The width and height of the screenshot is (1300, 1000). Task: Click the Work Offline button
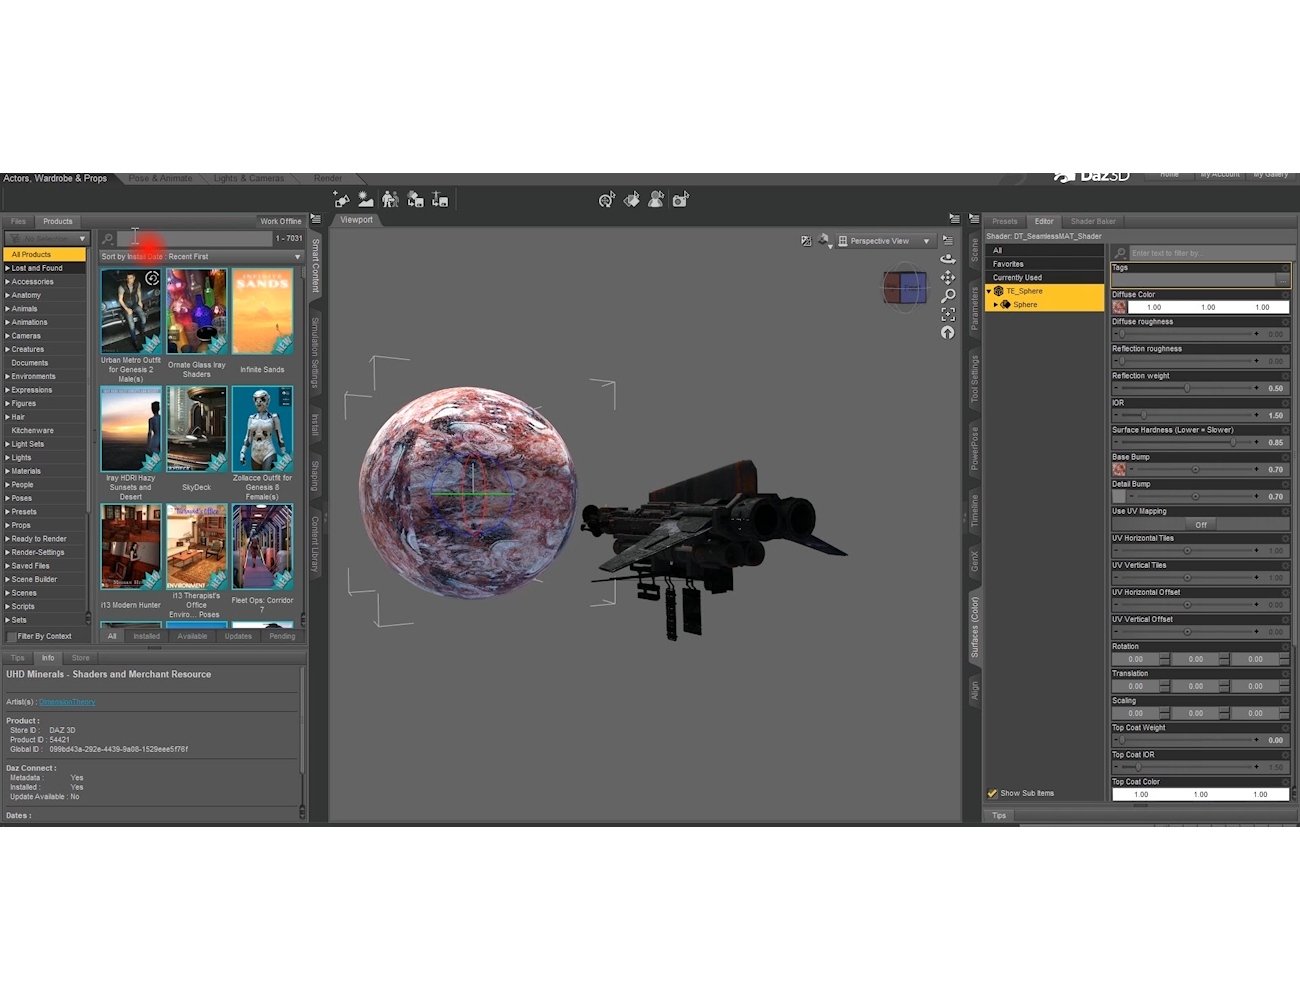tap(280, 220)
